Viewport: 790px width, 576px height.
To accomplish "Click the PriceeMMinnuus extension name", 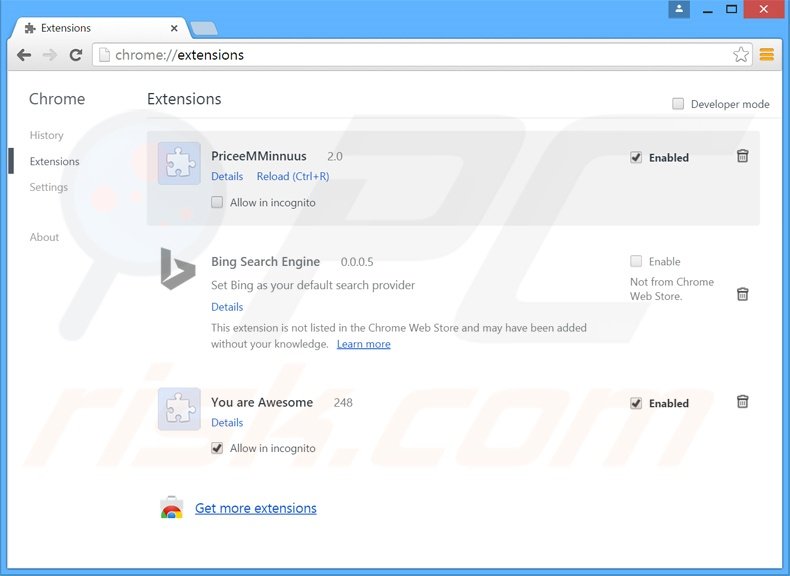I will (258, 156).
